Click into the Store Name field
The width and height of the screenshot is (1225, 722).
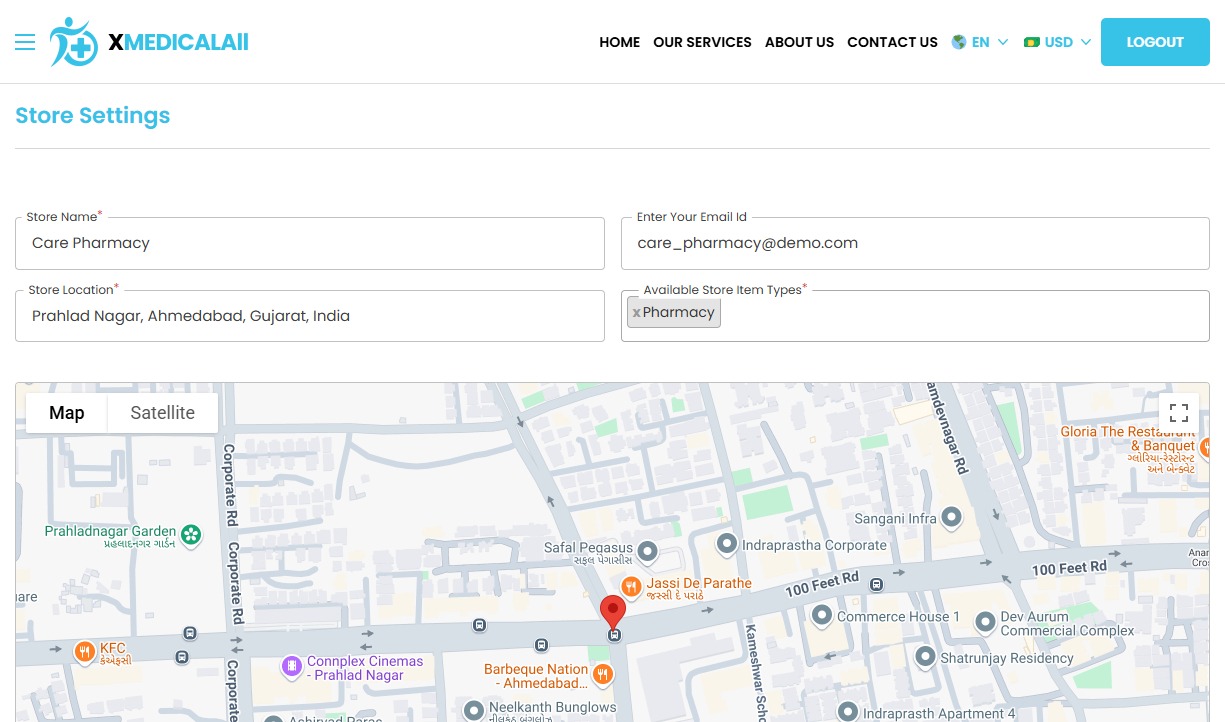(x=310, y=243)
